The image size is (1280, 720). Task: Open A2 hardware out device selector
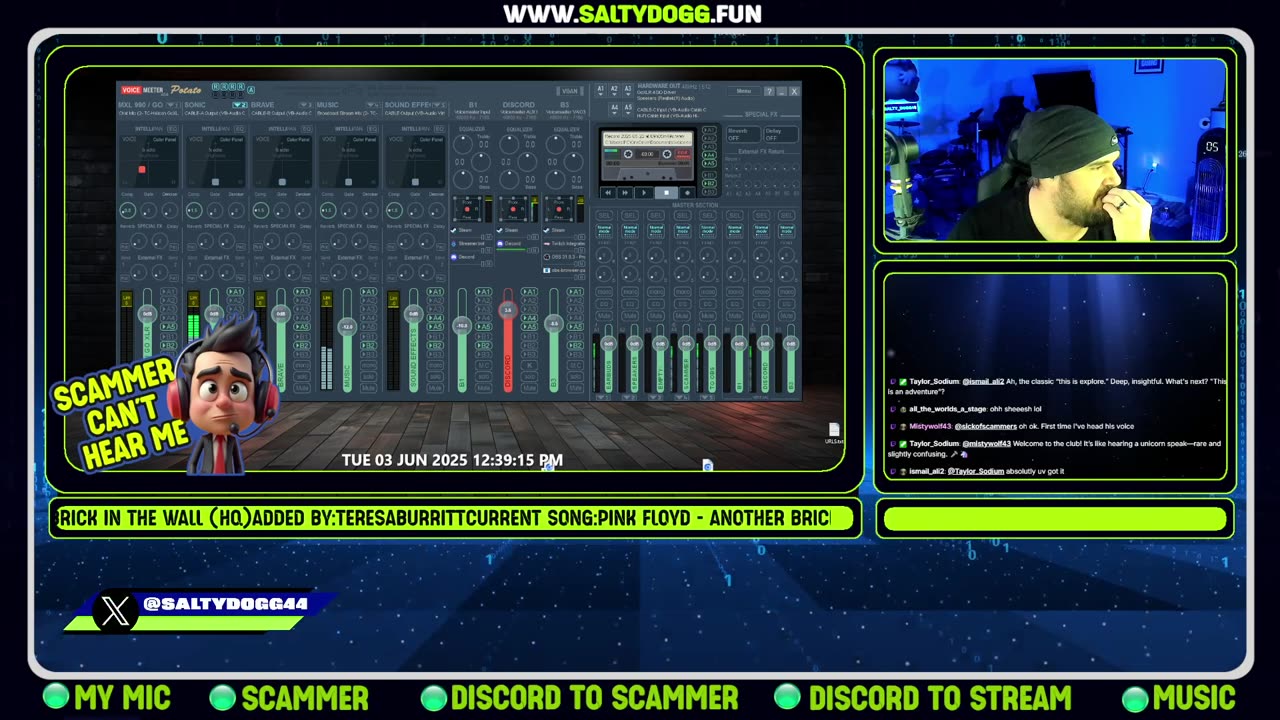tap(614, 91)
